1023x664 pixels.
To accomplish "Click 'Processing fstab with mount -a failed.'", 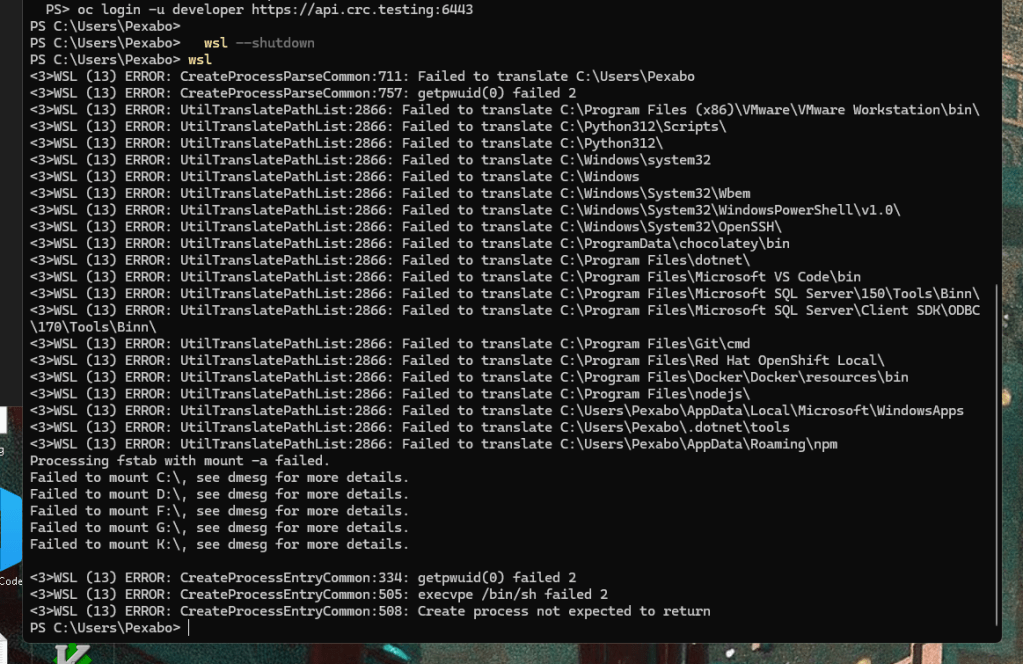I will coord(180,460).
